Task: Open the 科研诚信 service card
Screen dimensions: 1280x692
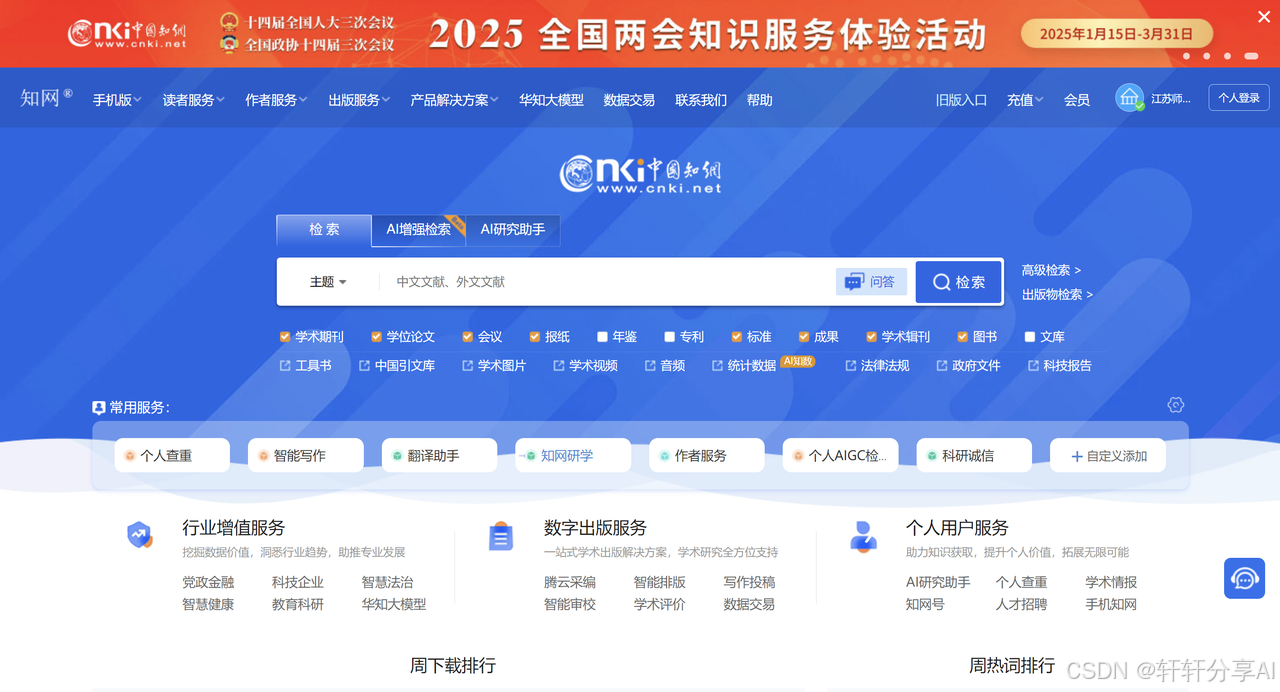Action: coord(974,455)
